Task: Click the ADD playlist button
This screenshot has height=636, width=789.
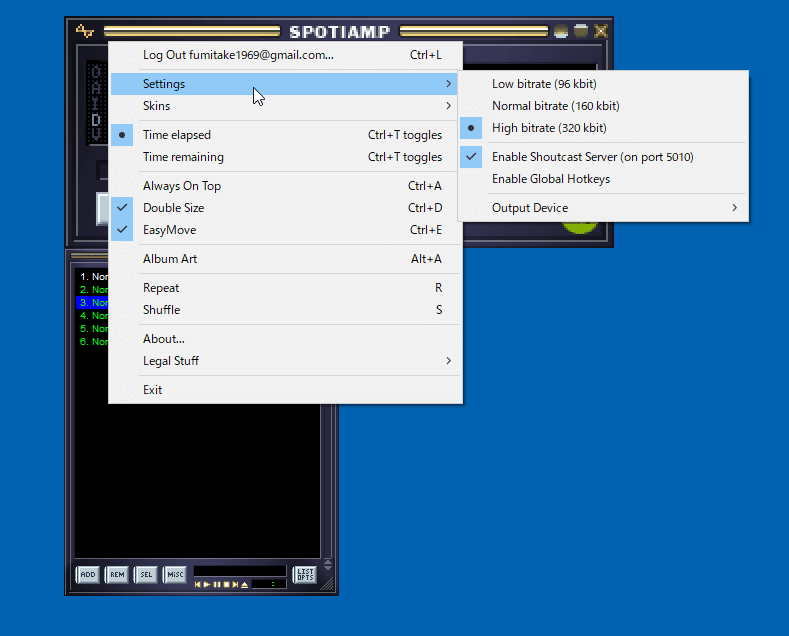Action: pyautogui.click(x=88, y=575)
